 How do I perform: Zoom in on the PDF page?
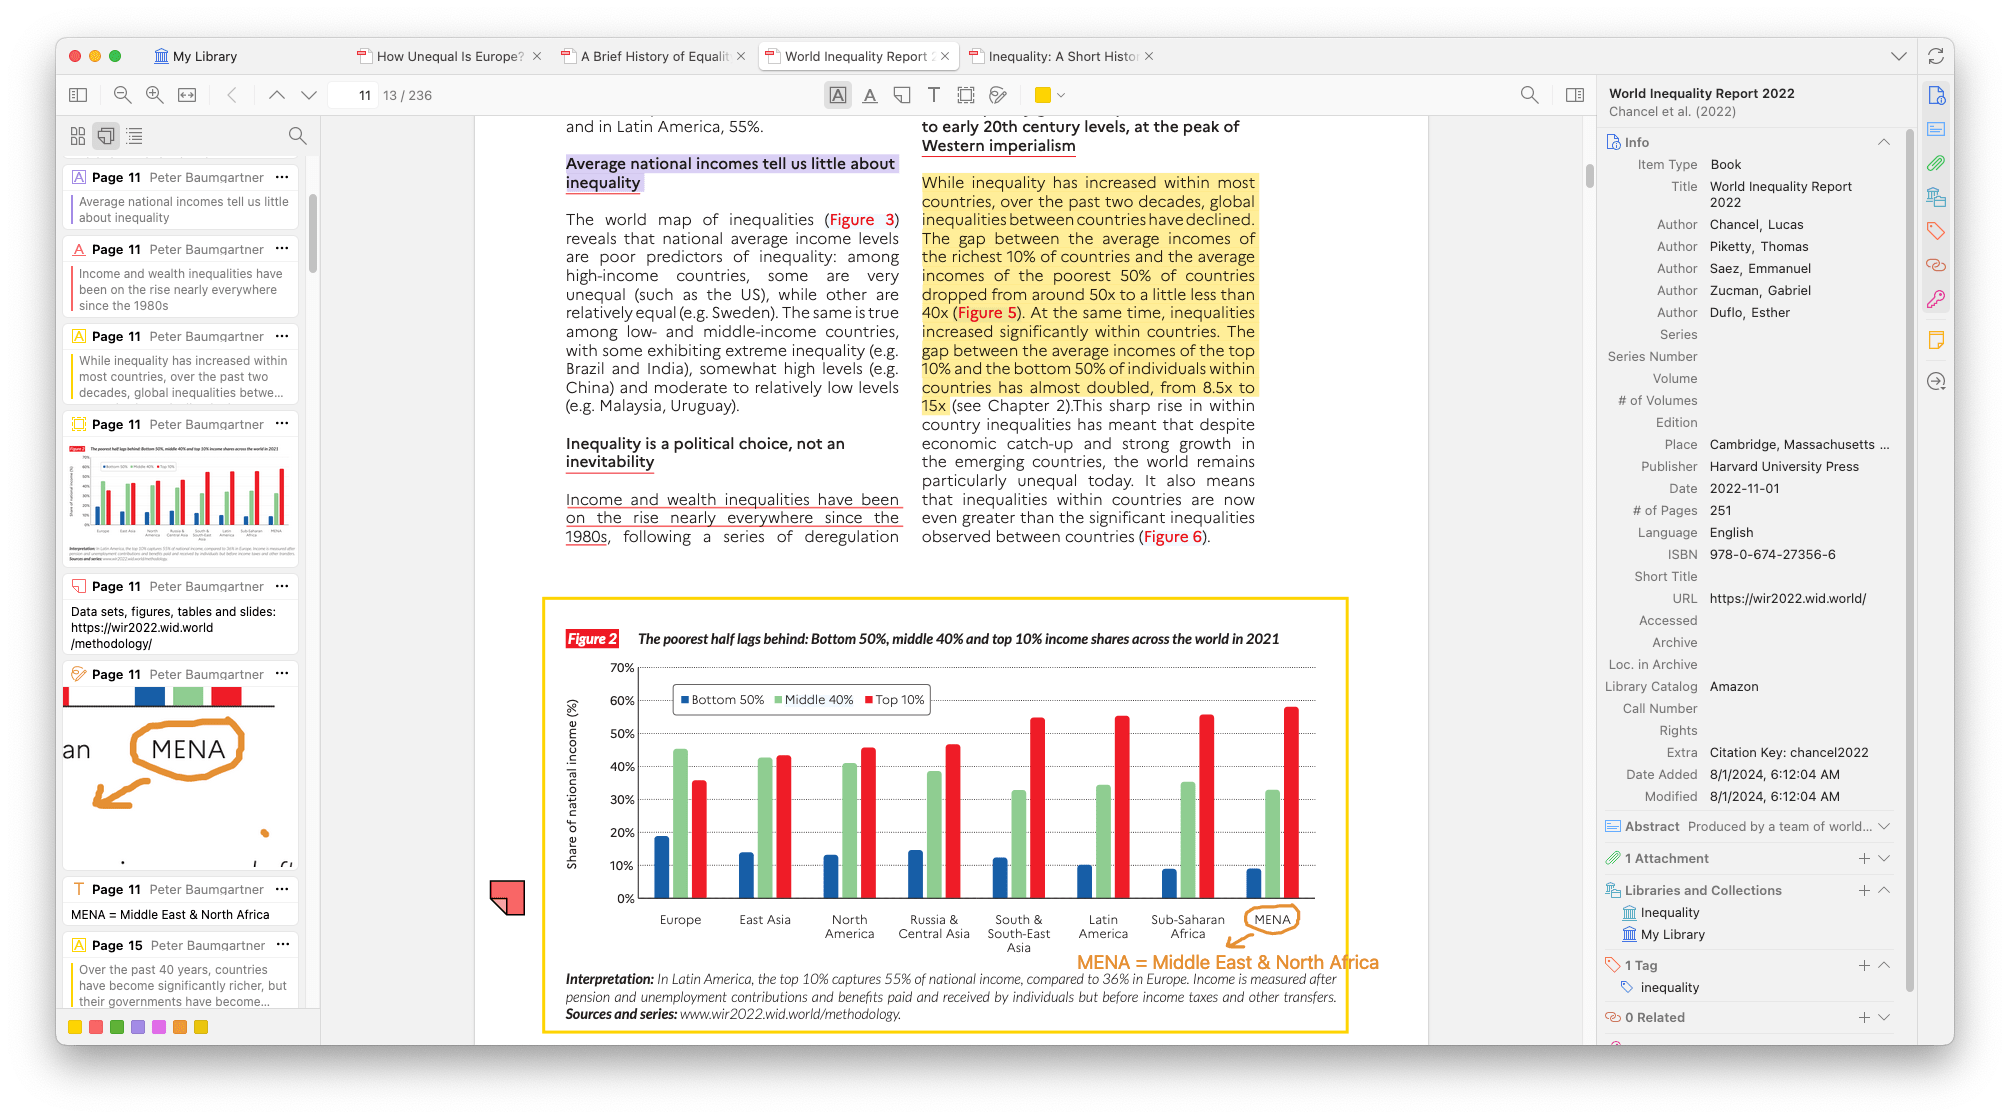click(154, 95)
